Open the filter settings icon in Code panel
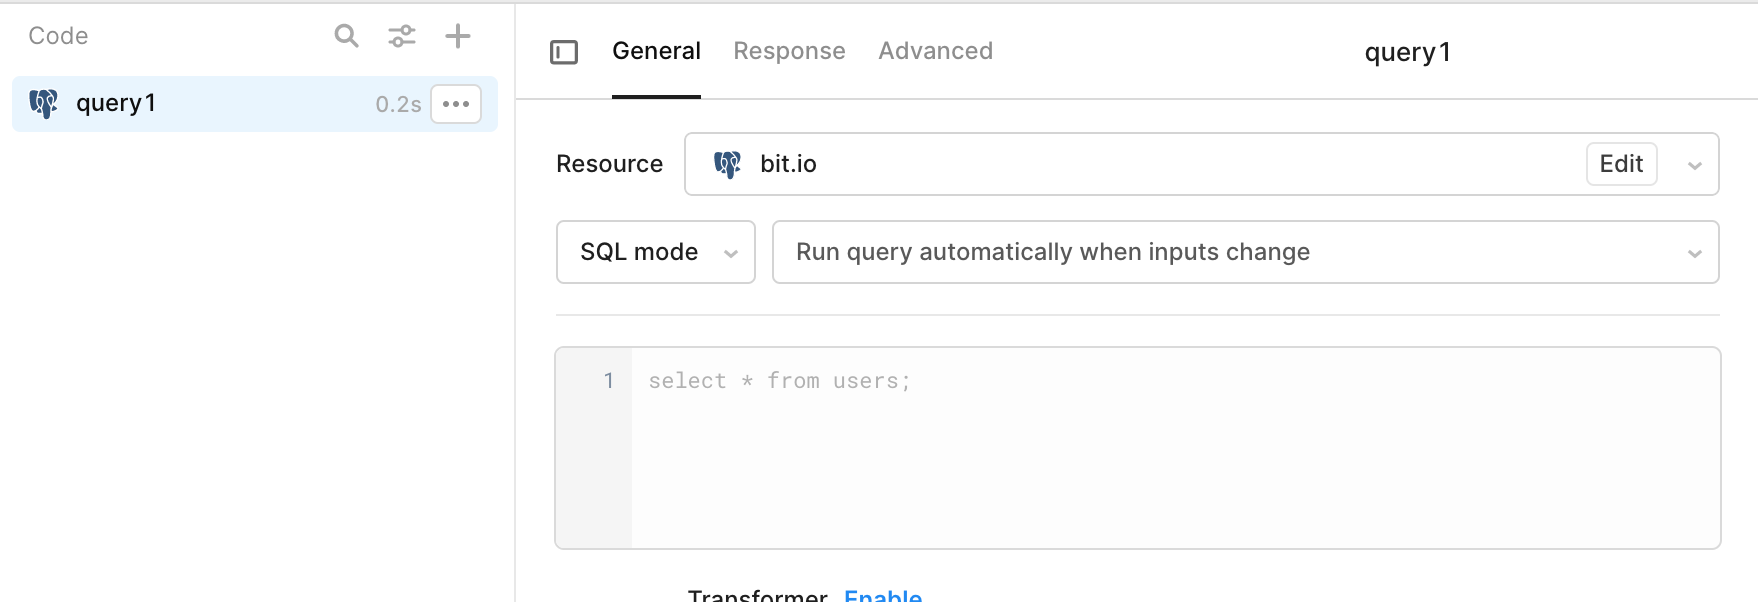Image resolution: width=1758 pixels, height=602 pixels. click(402, 36)
